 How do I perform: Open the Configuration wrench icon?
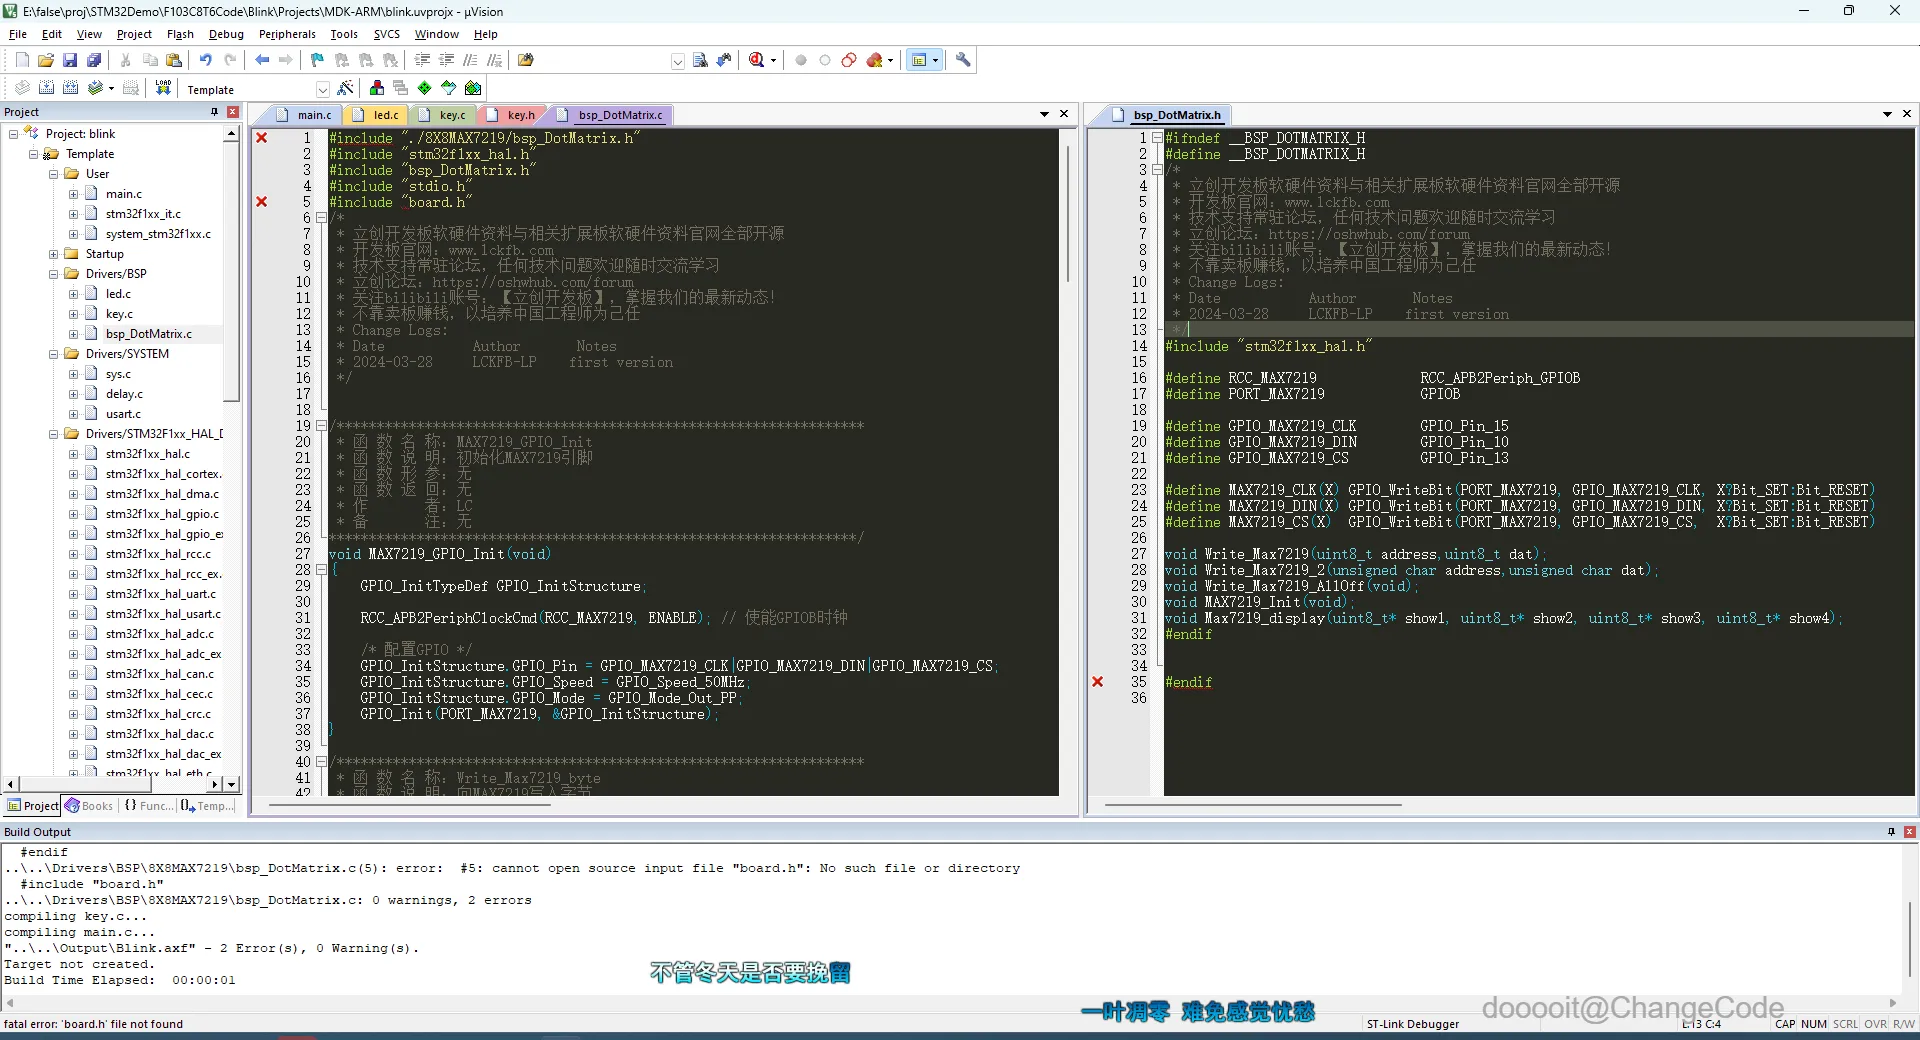point(963,60)
